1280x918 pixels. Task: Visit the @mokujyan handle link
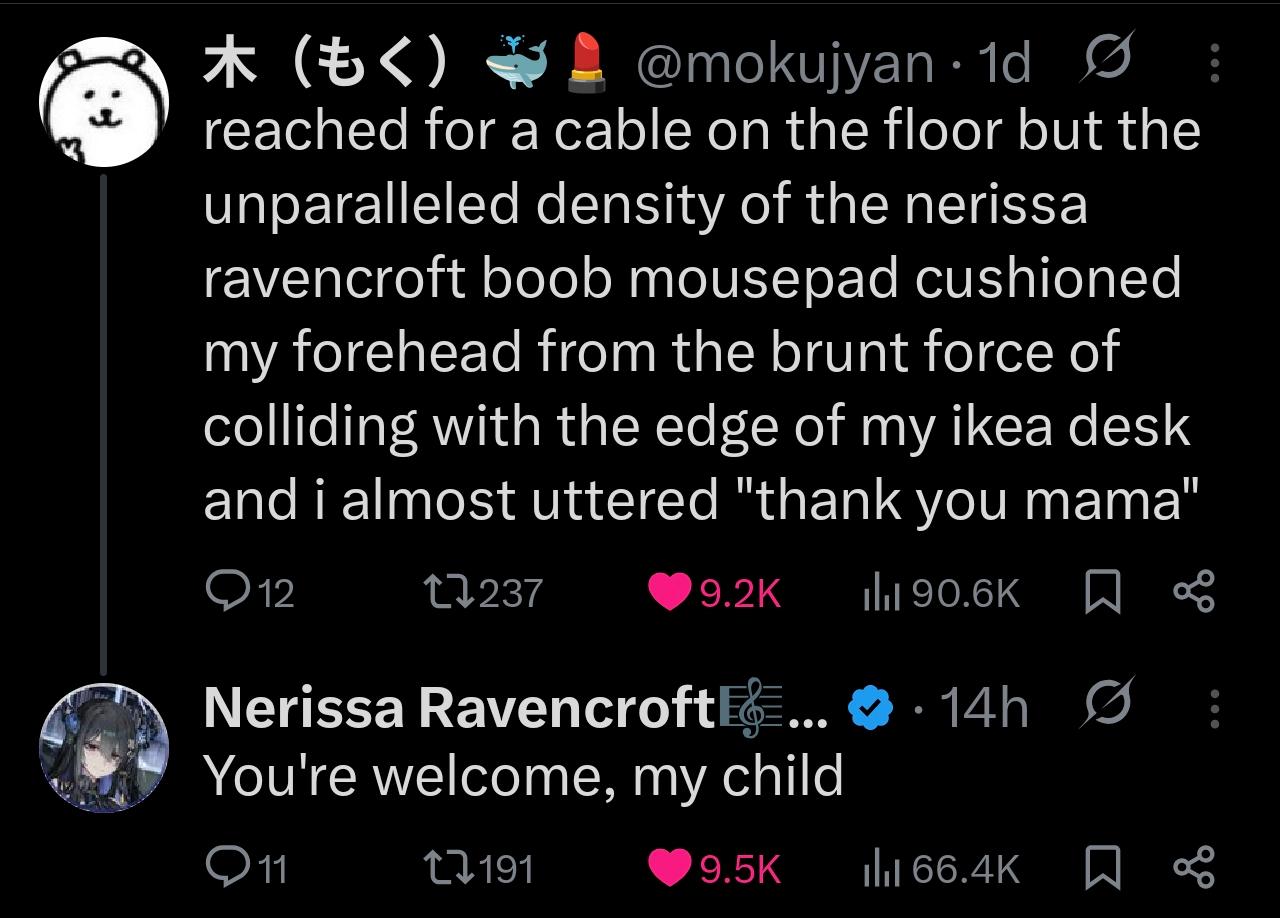coord(783,65)
